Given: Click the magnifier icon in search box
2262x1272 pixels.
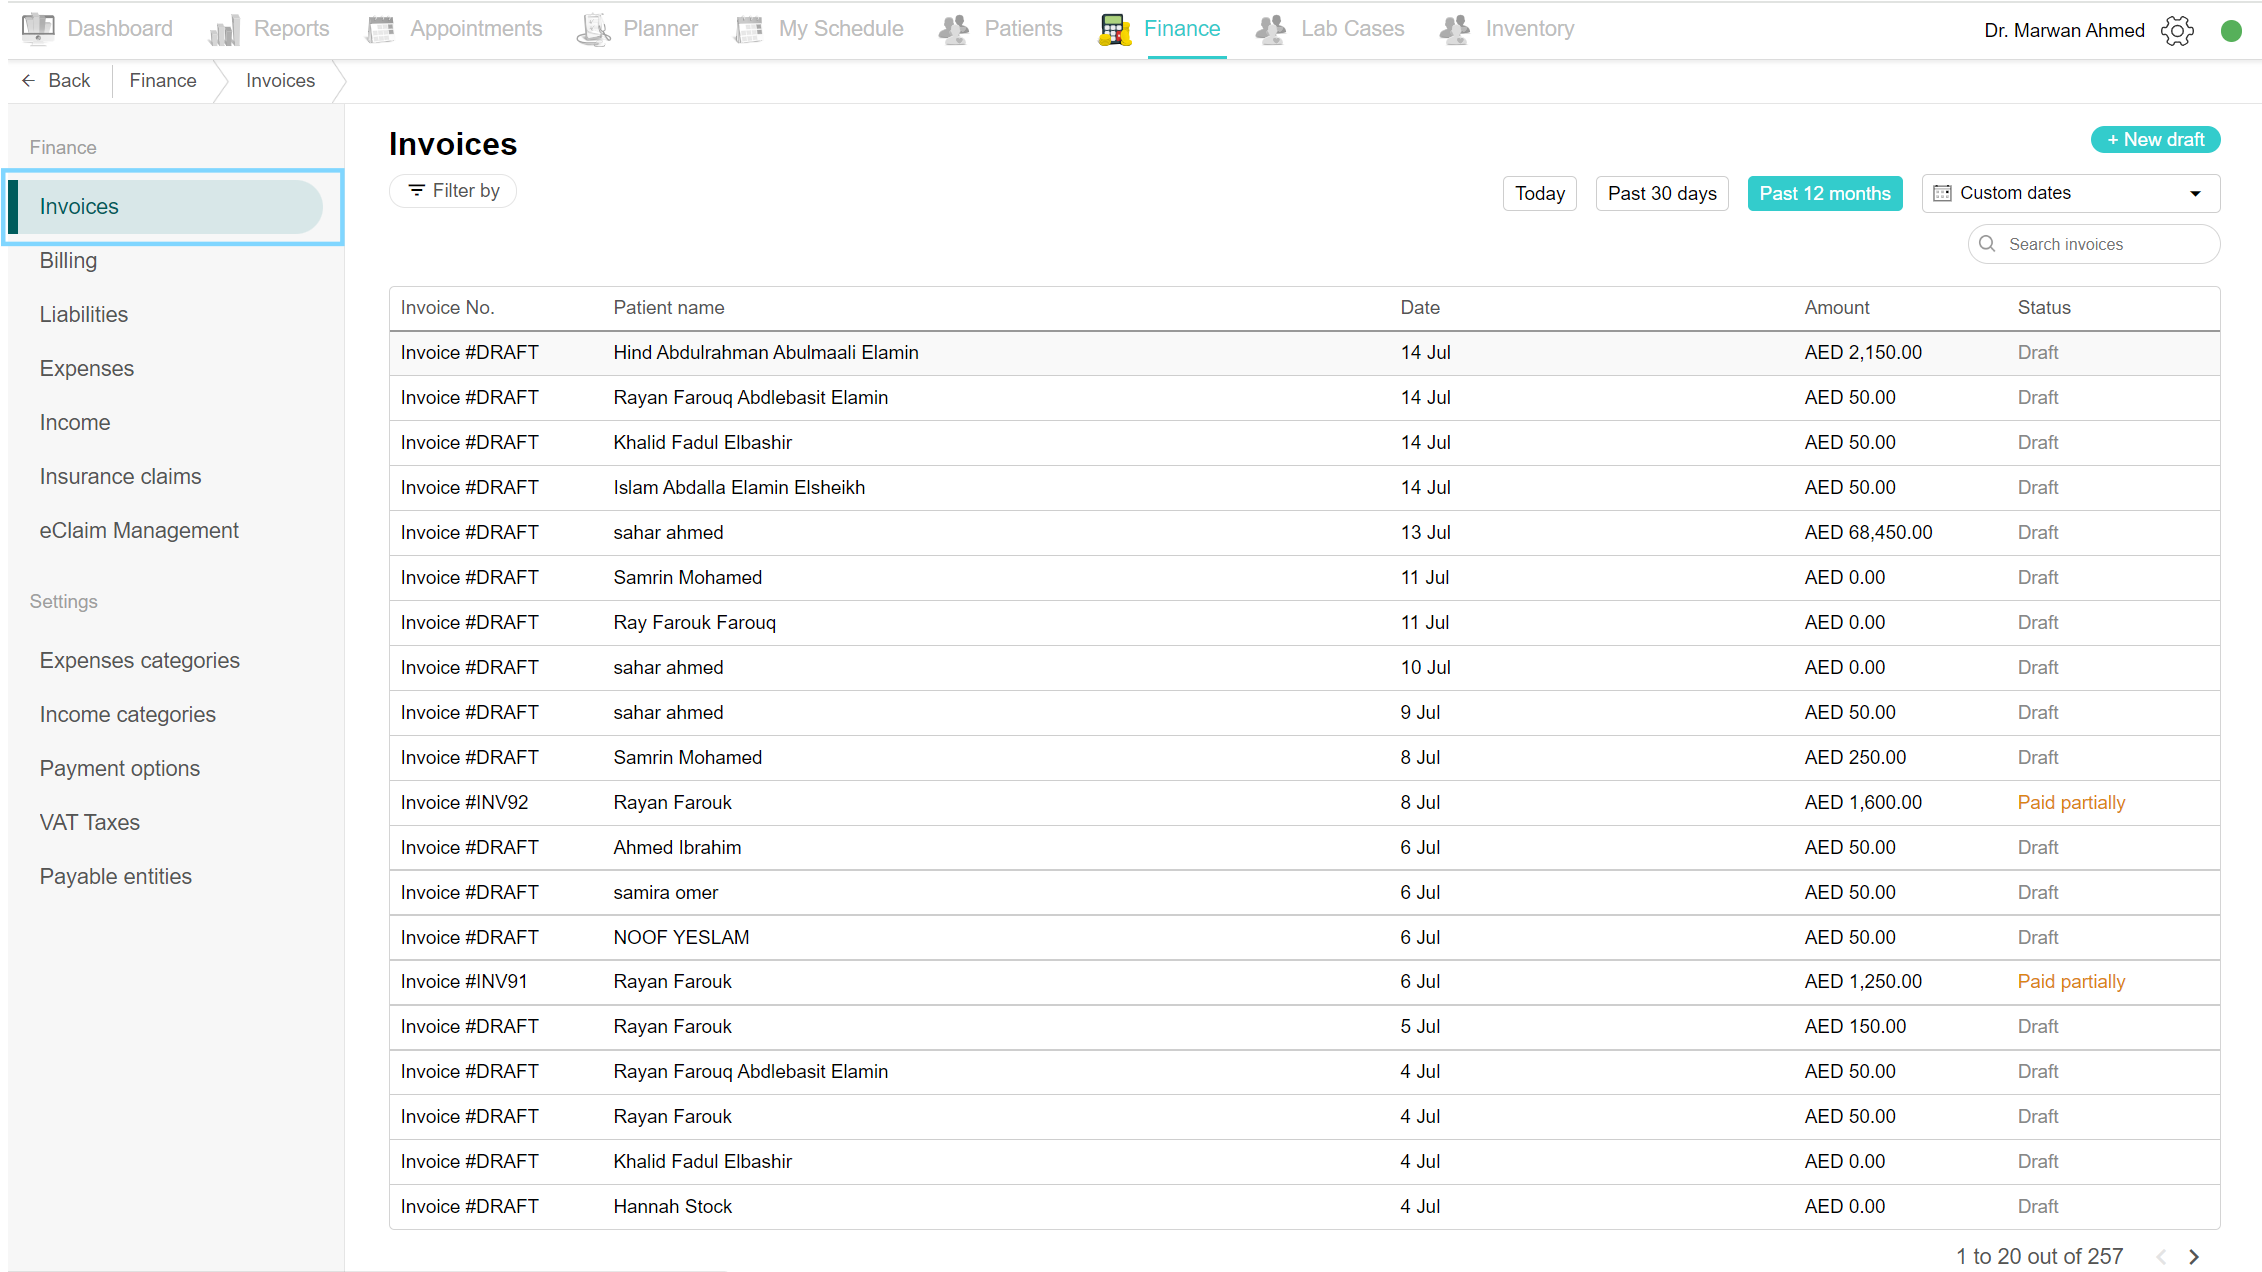Looking at the screenshot, I should pos(1988,244).
